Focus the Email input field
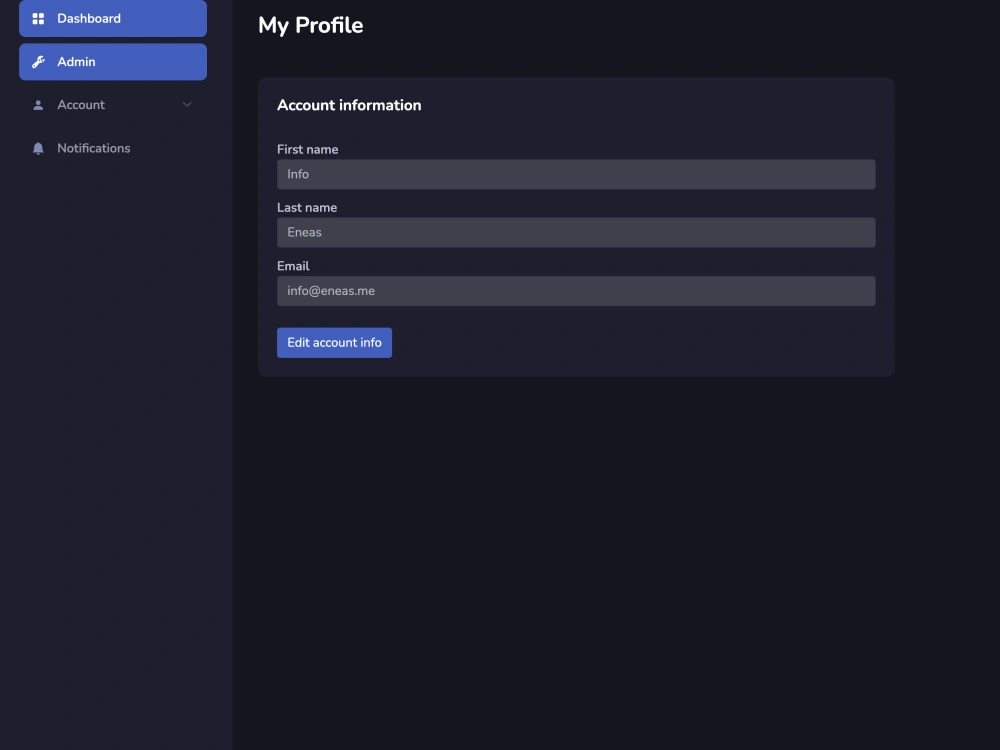This screenshot has width=1000, height=750. tap(576, 291)
